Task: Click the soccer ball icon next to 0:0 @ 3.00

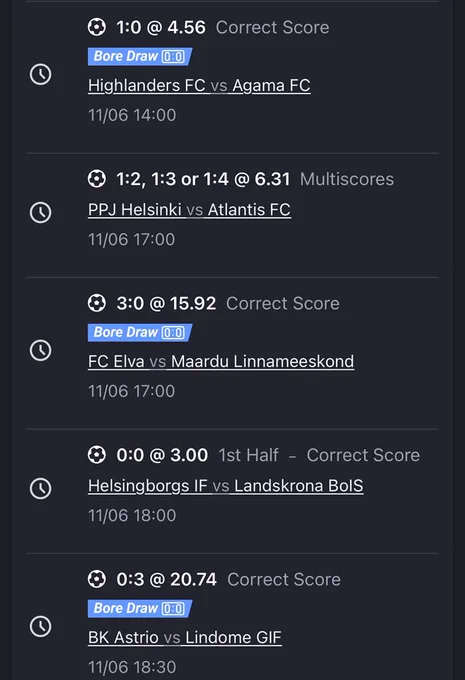Action: [96, 455]
